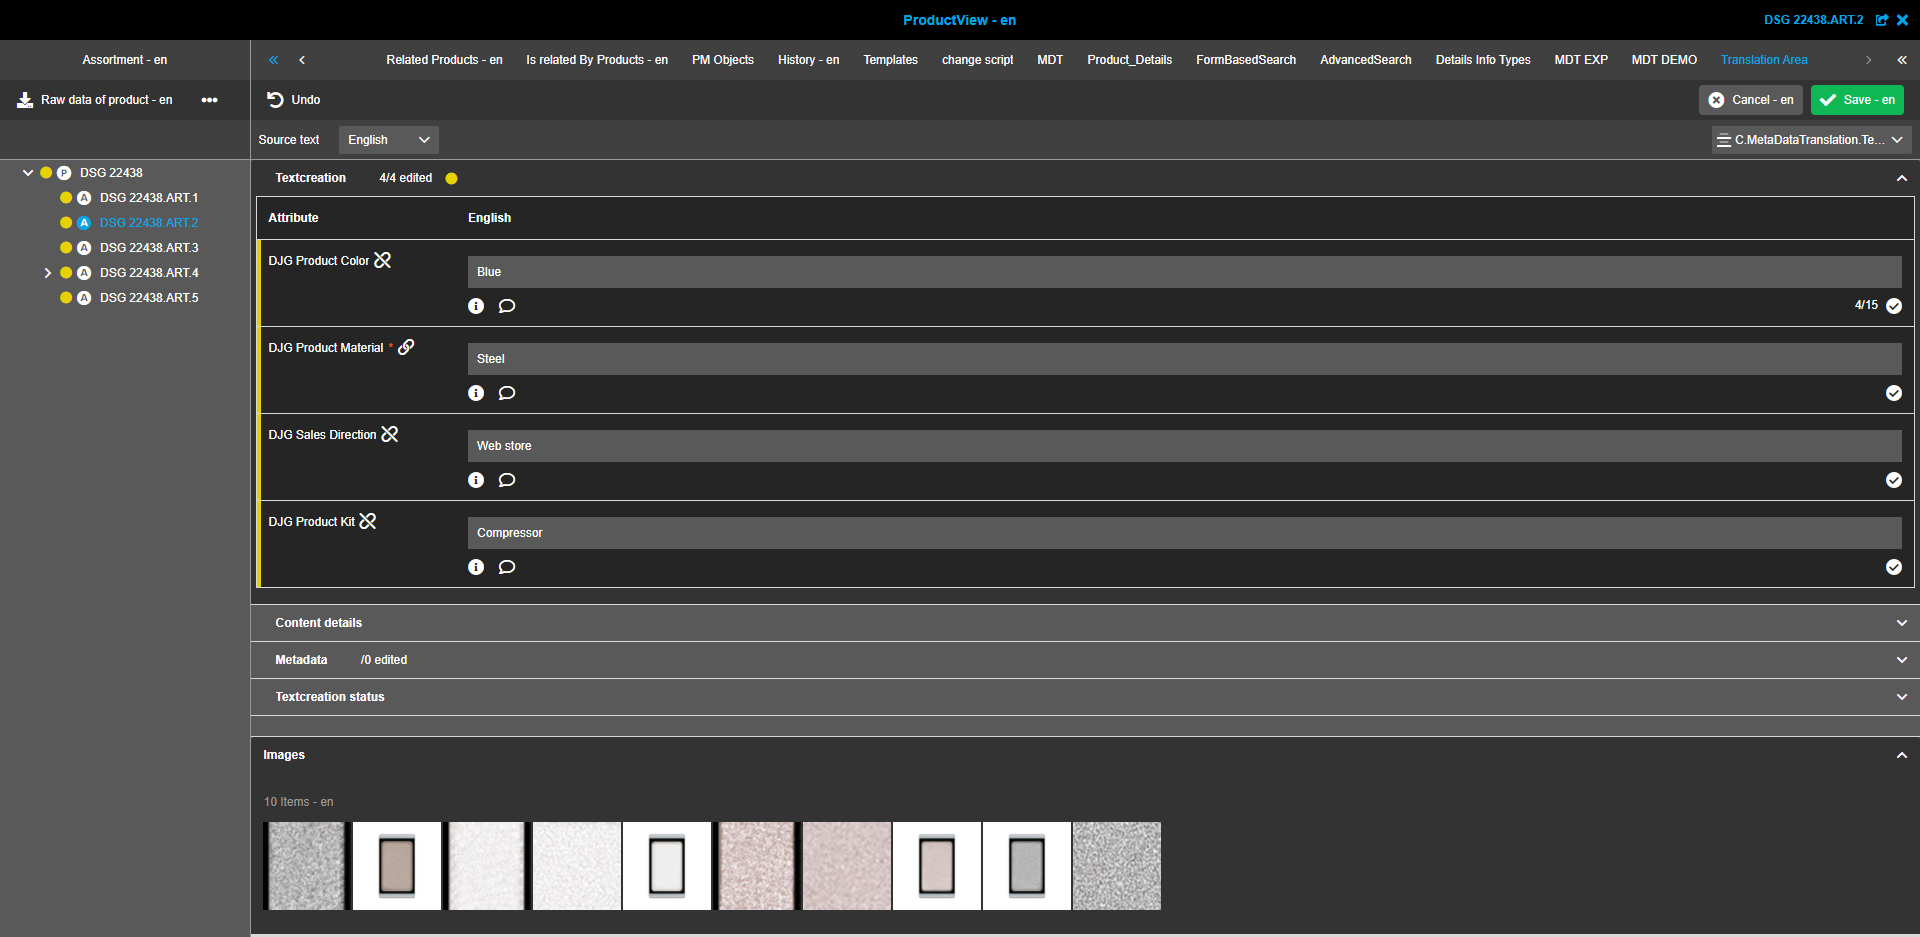Click the Undo icon
Screen dimensions: 1920x937
click(x=274, y=99)
